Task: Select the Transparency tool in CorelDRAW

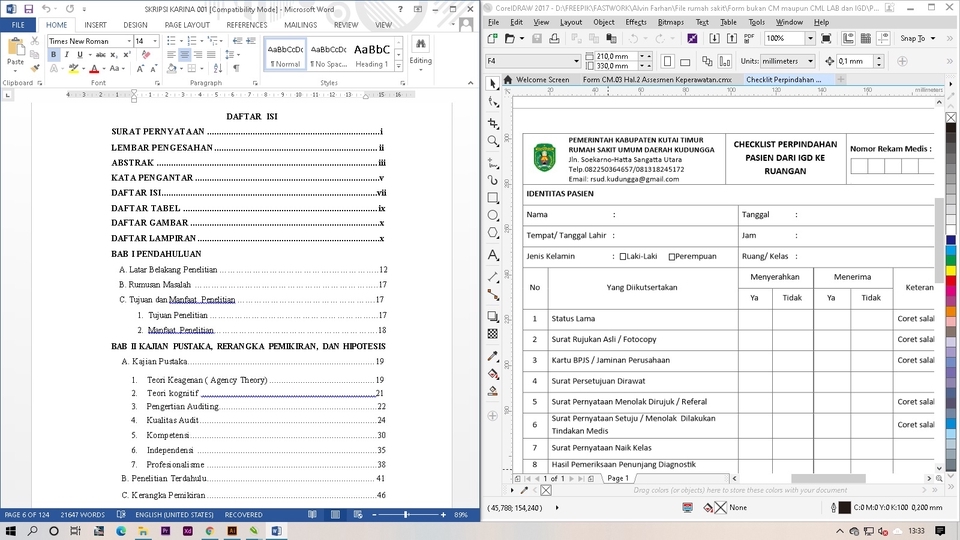Action: [493, 334]
